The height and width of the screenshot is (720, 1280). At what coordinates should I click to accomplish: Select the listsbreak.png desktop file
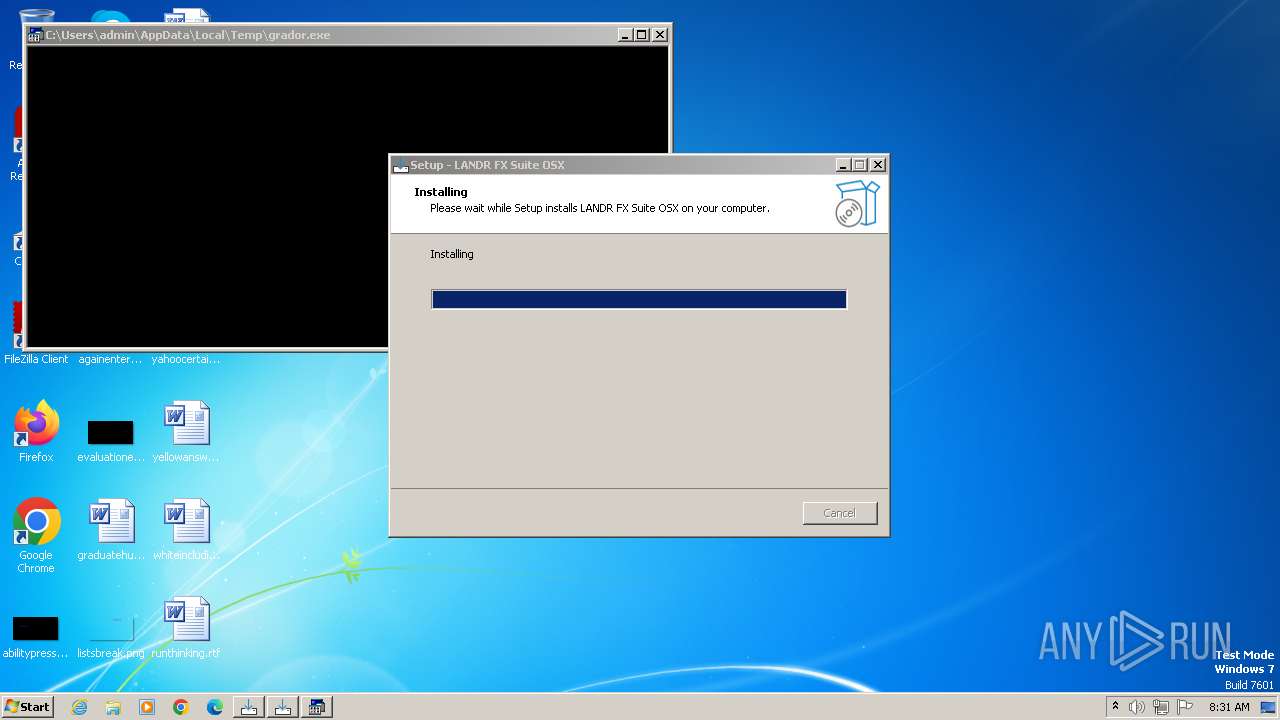[x=110, y=636]
